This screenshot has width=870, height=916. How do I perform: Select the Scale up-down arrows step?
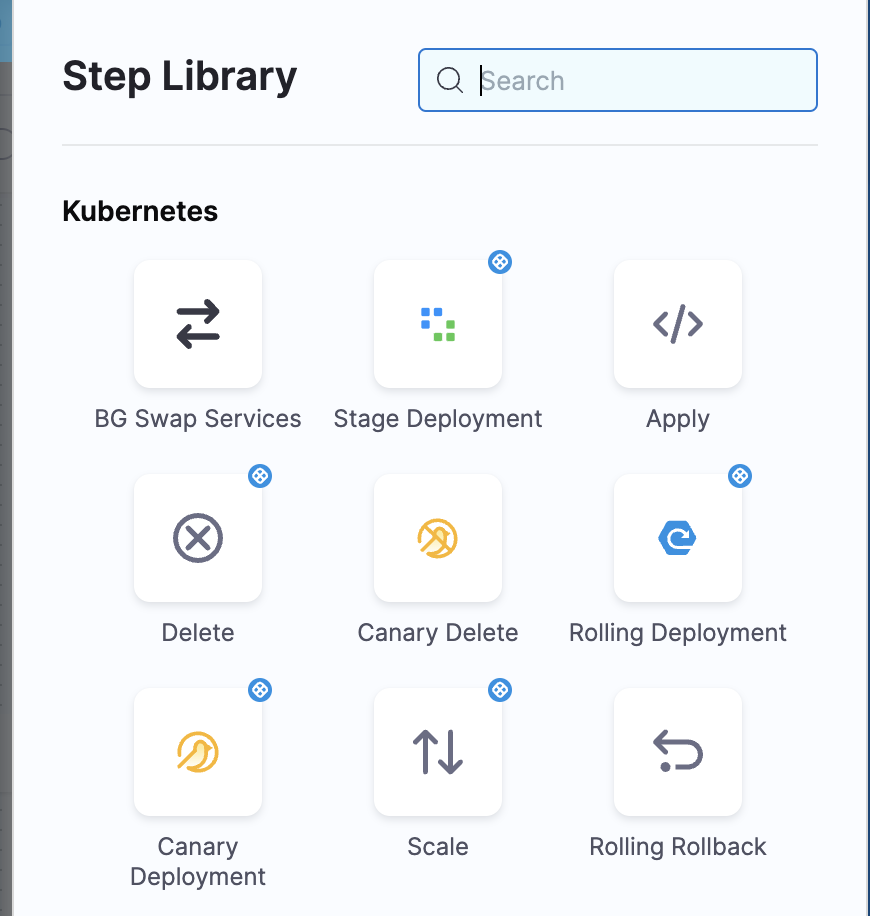(x=438, y=752)
